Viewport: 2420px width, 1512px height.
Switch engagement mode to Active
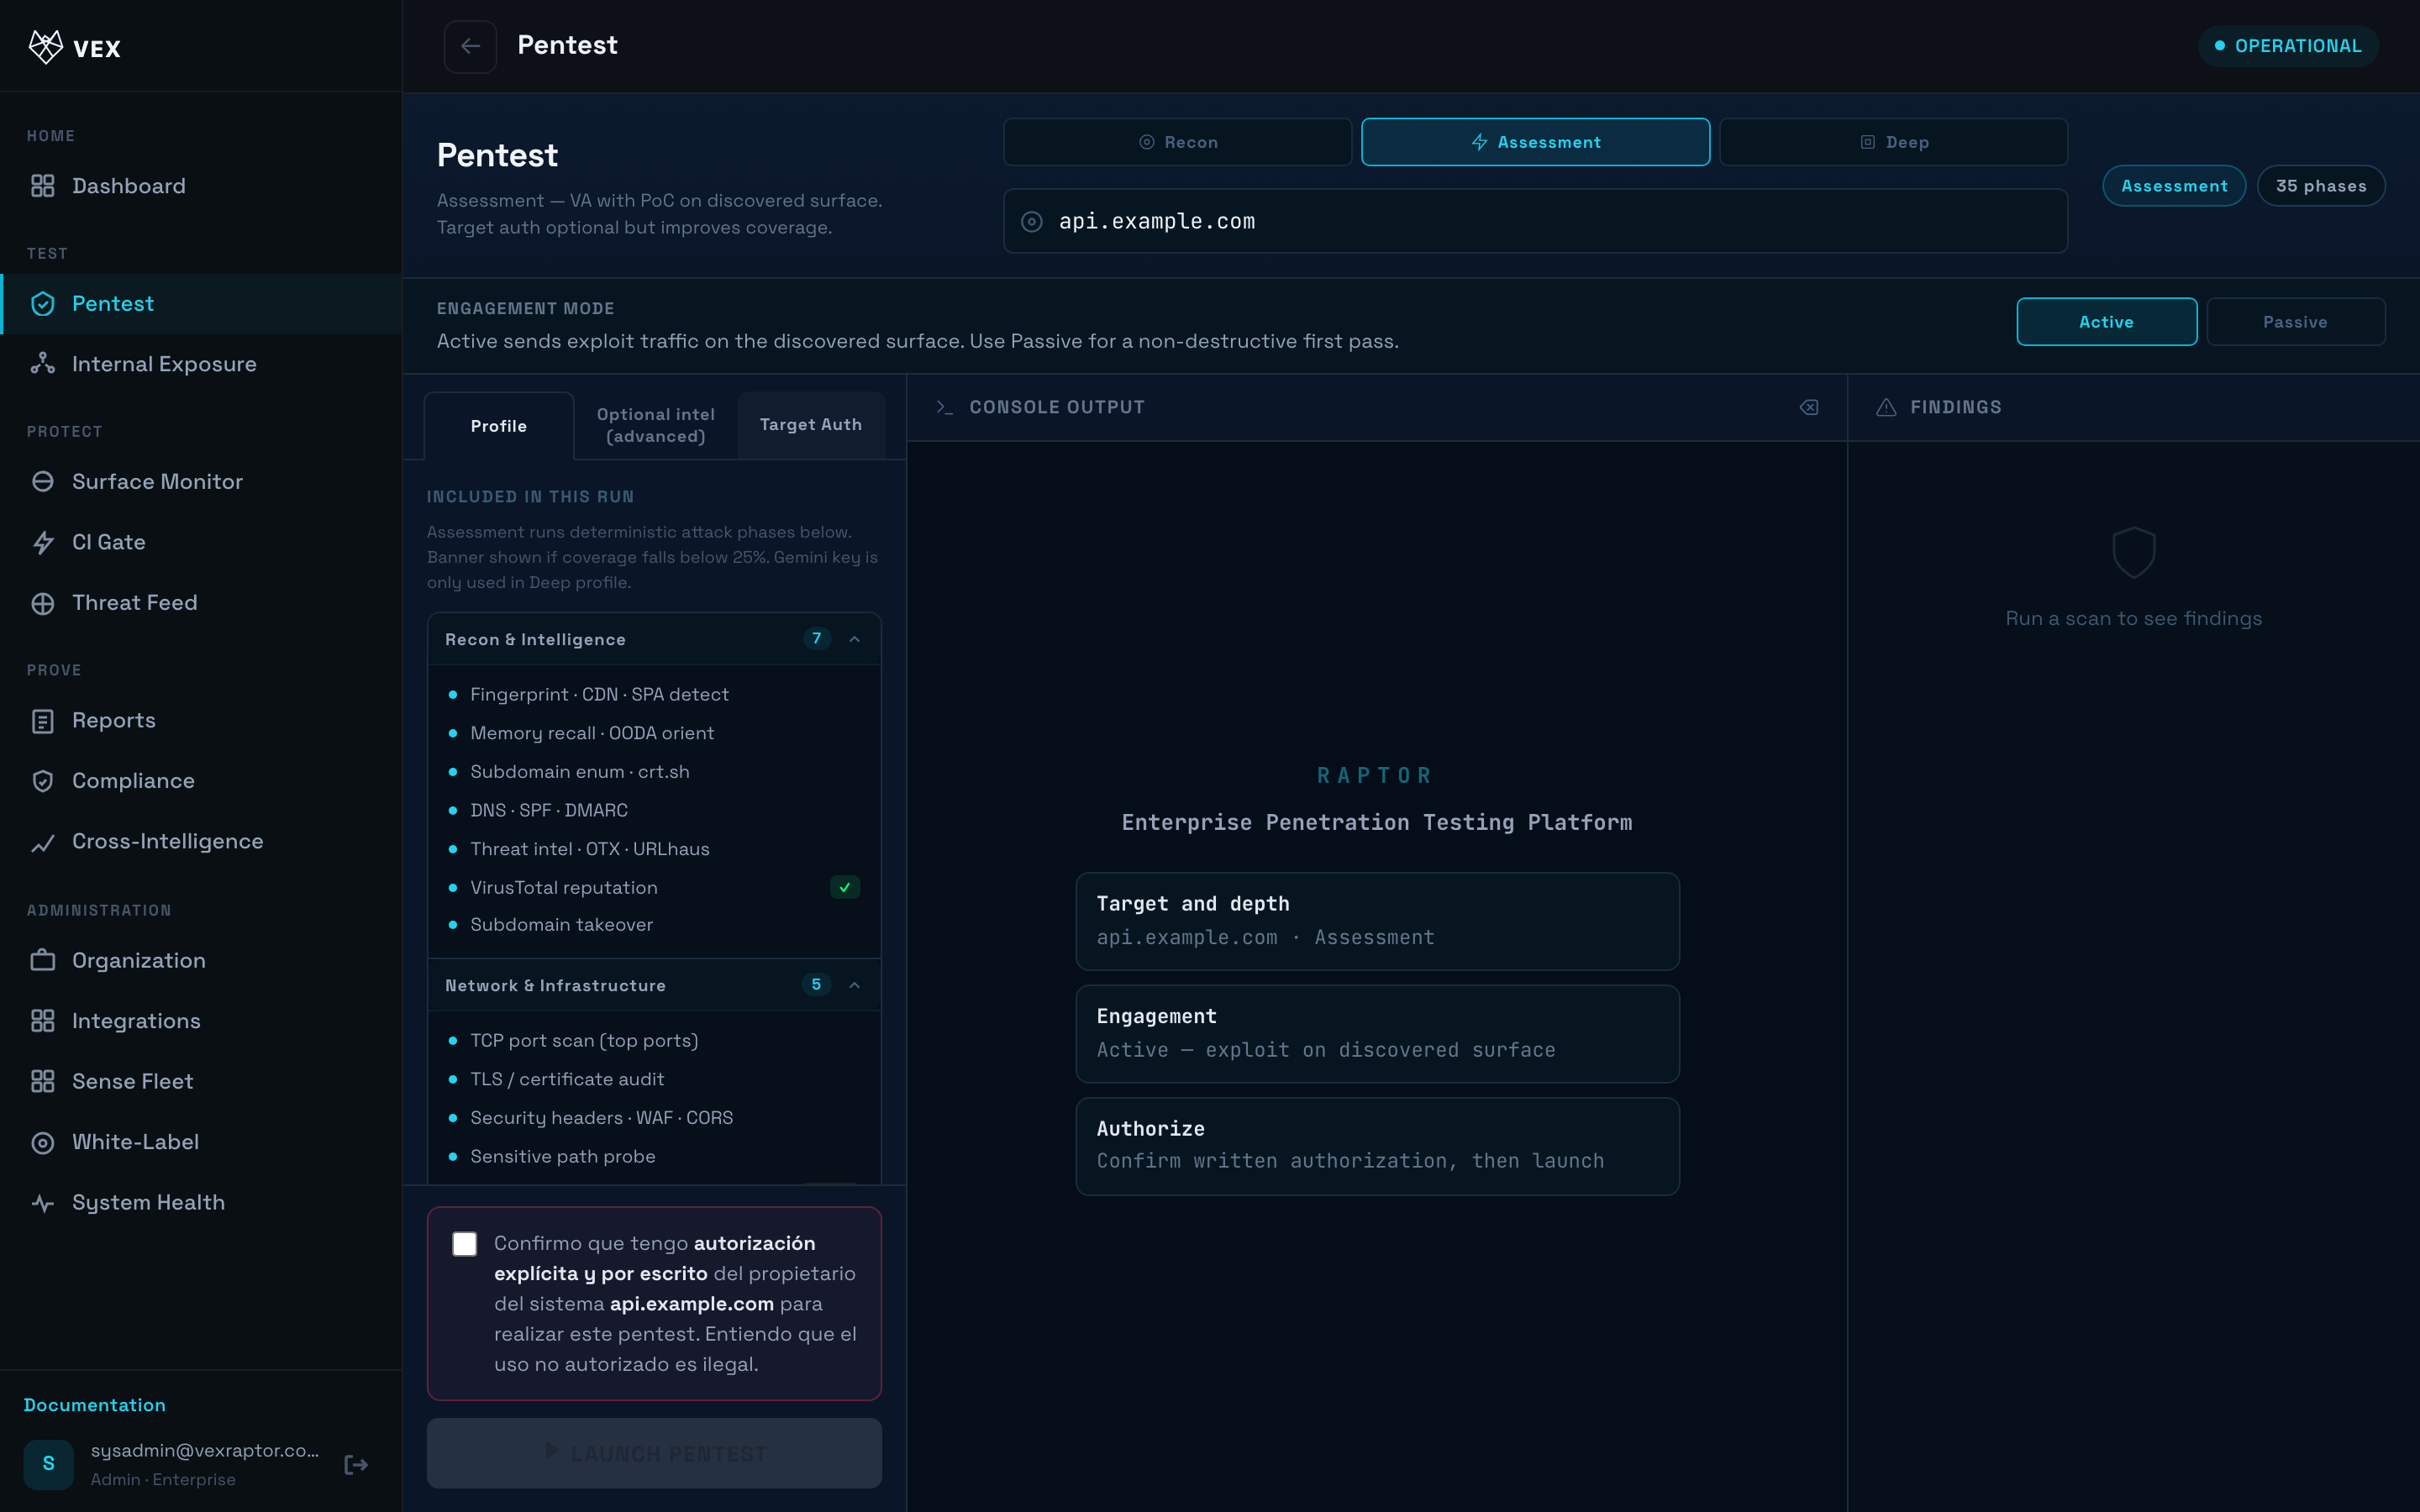(x=2106, y=322)
